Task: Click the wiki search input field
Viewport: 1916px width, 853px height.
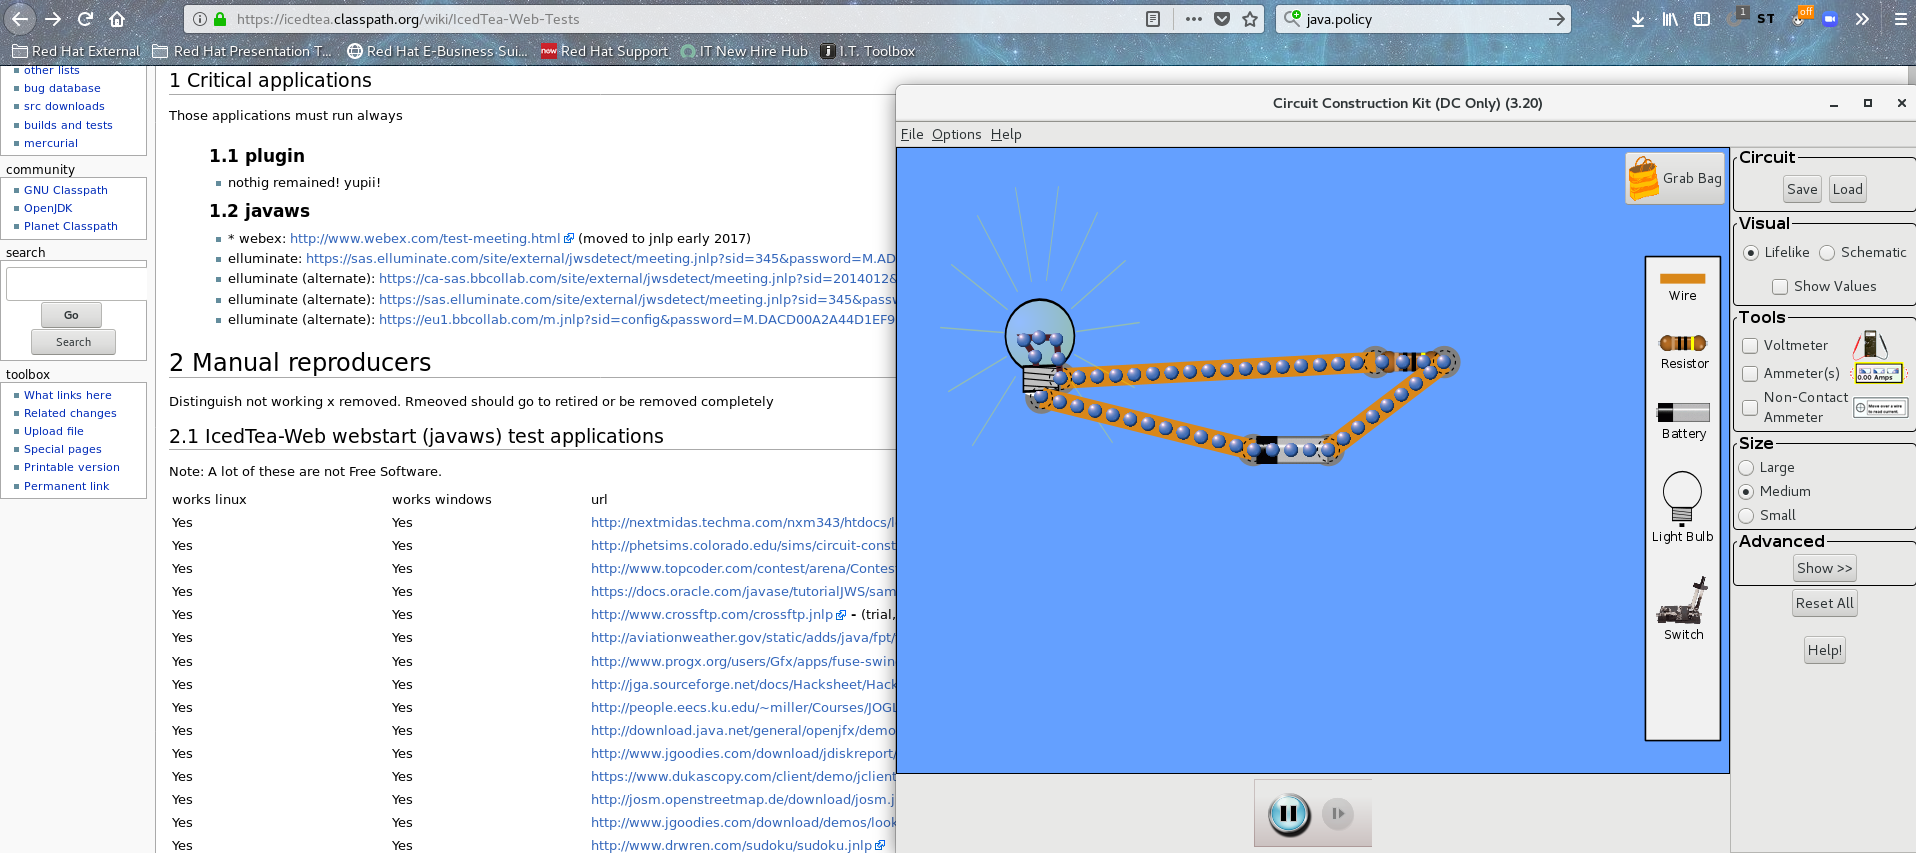Action: point(76,284)
